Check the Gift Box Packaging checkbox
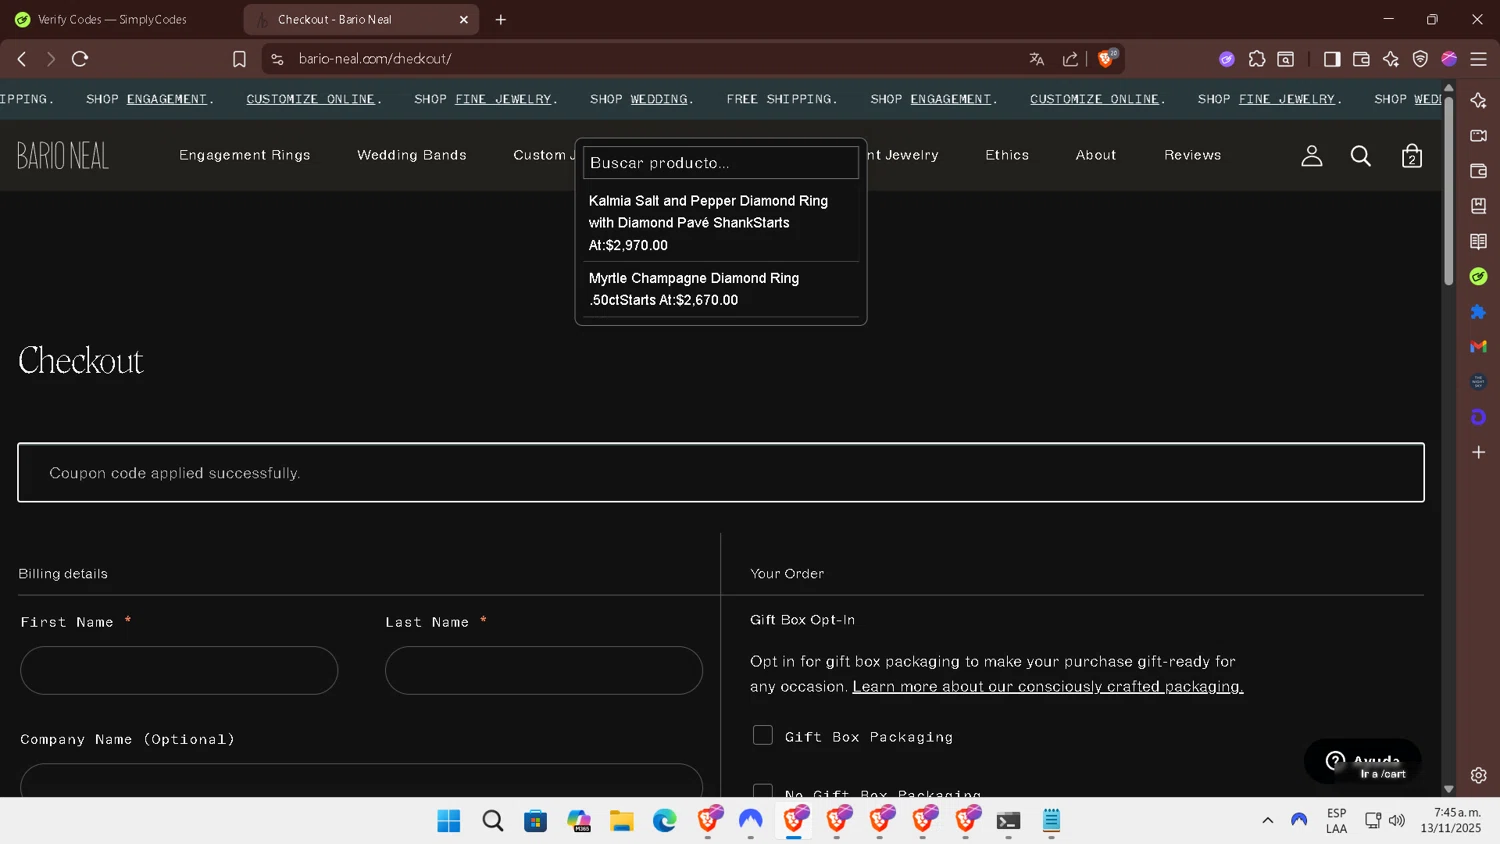 (x=763, y=735)
